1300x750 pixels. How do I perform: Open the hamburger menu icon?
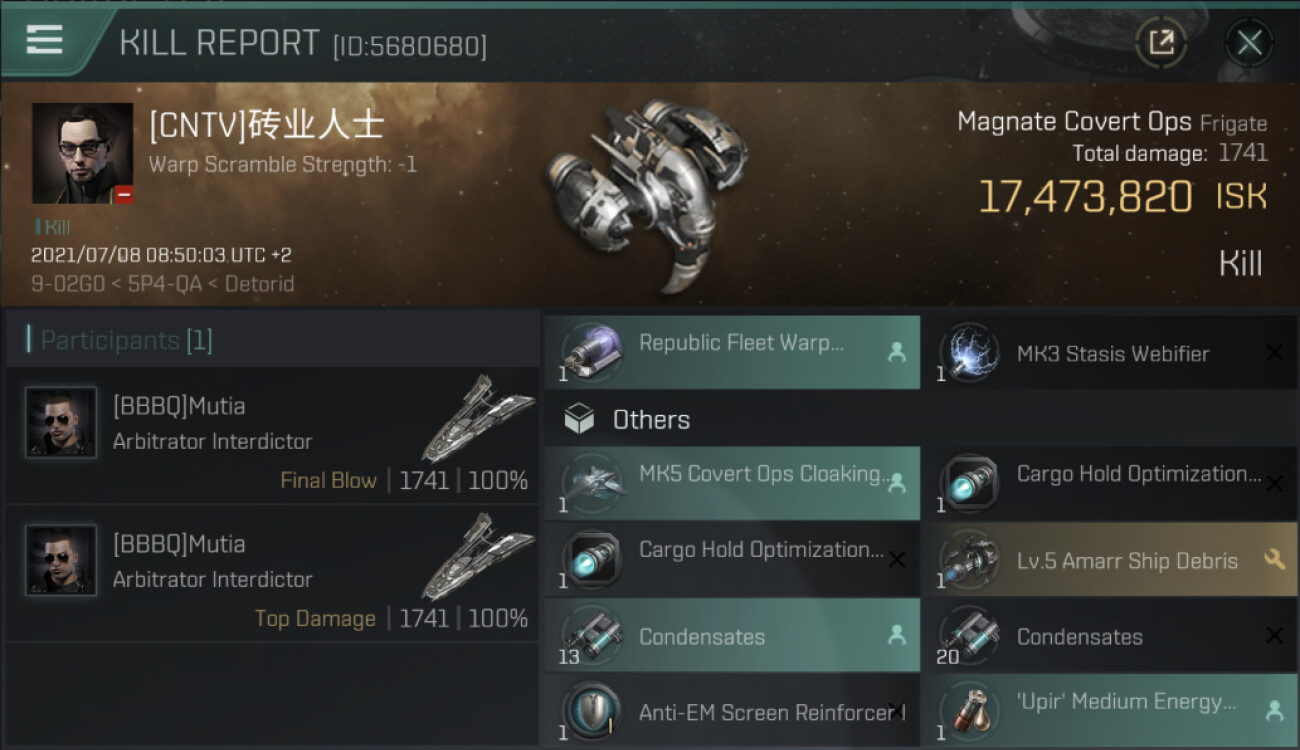click(x=44, y=40)
